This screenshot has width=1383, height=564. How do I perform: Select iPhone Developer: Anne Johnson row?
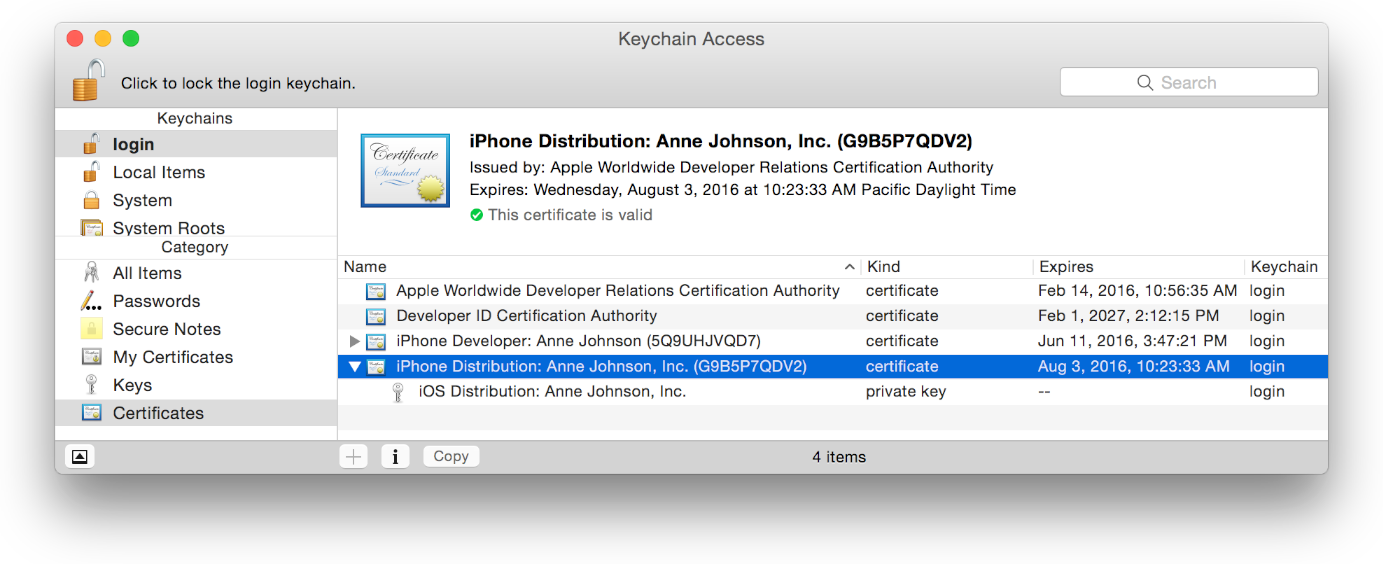(x=833, y=341)
